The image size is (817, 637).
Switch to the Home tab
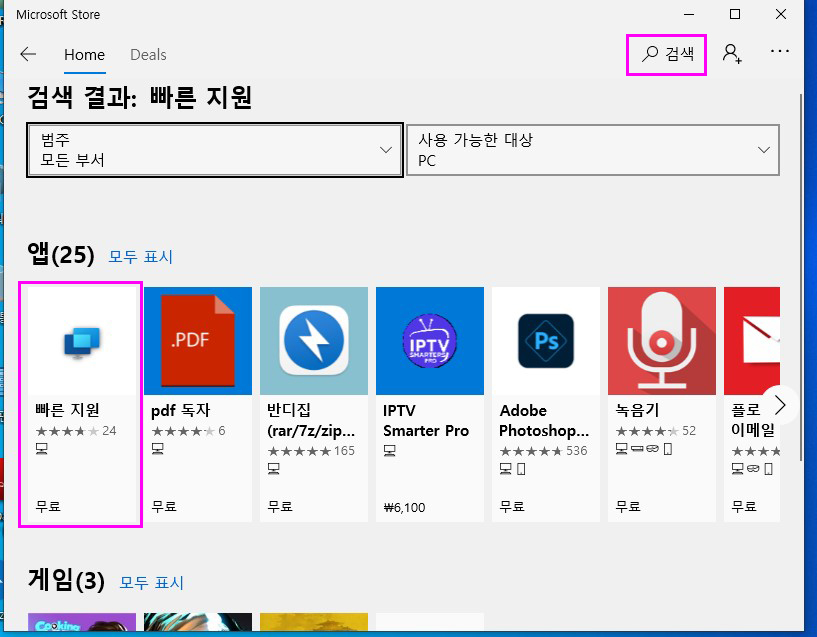[84, 55]
